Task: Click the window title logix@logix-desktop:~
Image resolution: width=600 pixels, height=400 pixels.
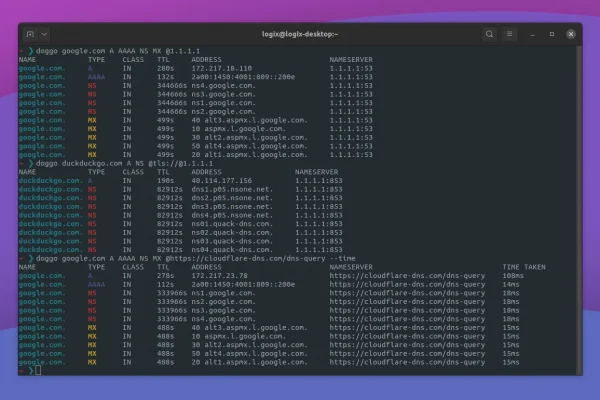Action: [300, 34]
